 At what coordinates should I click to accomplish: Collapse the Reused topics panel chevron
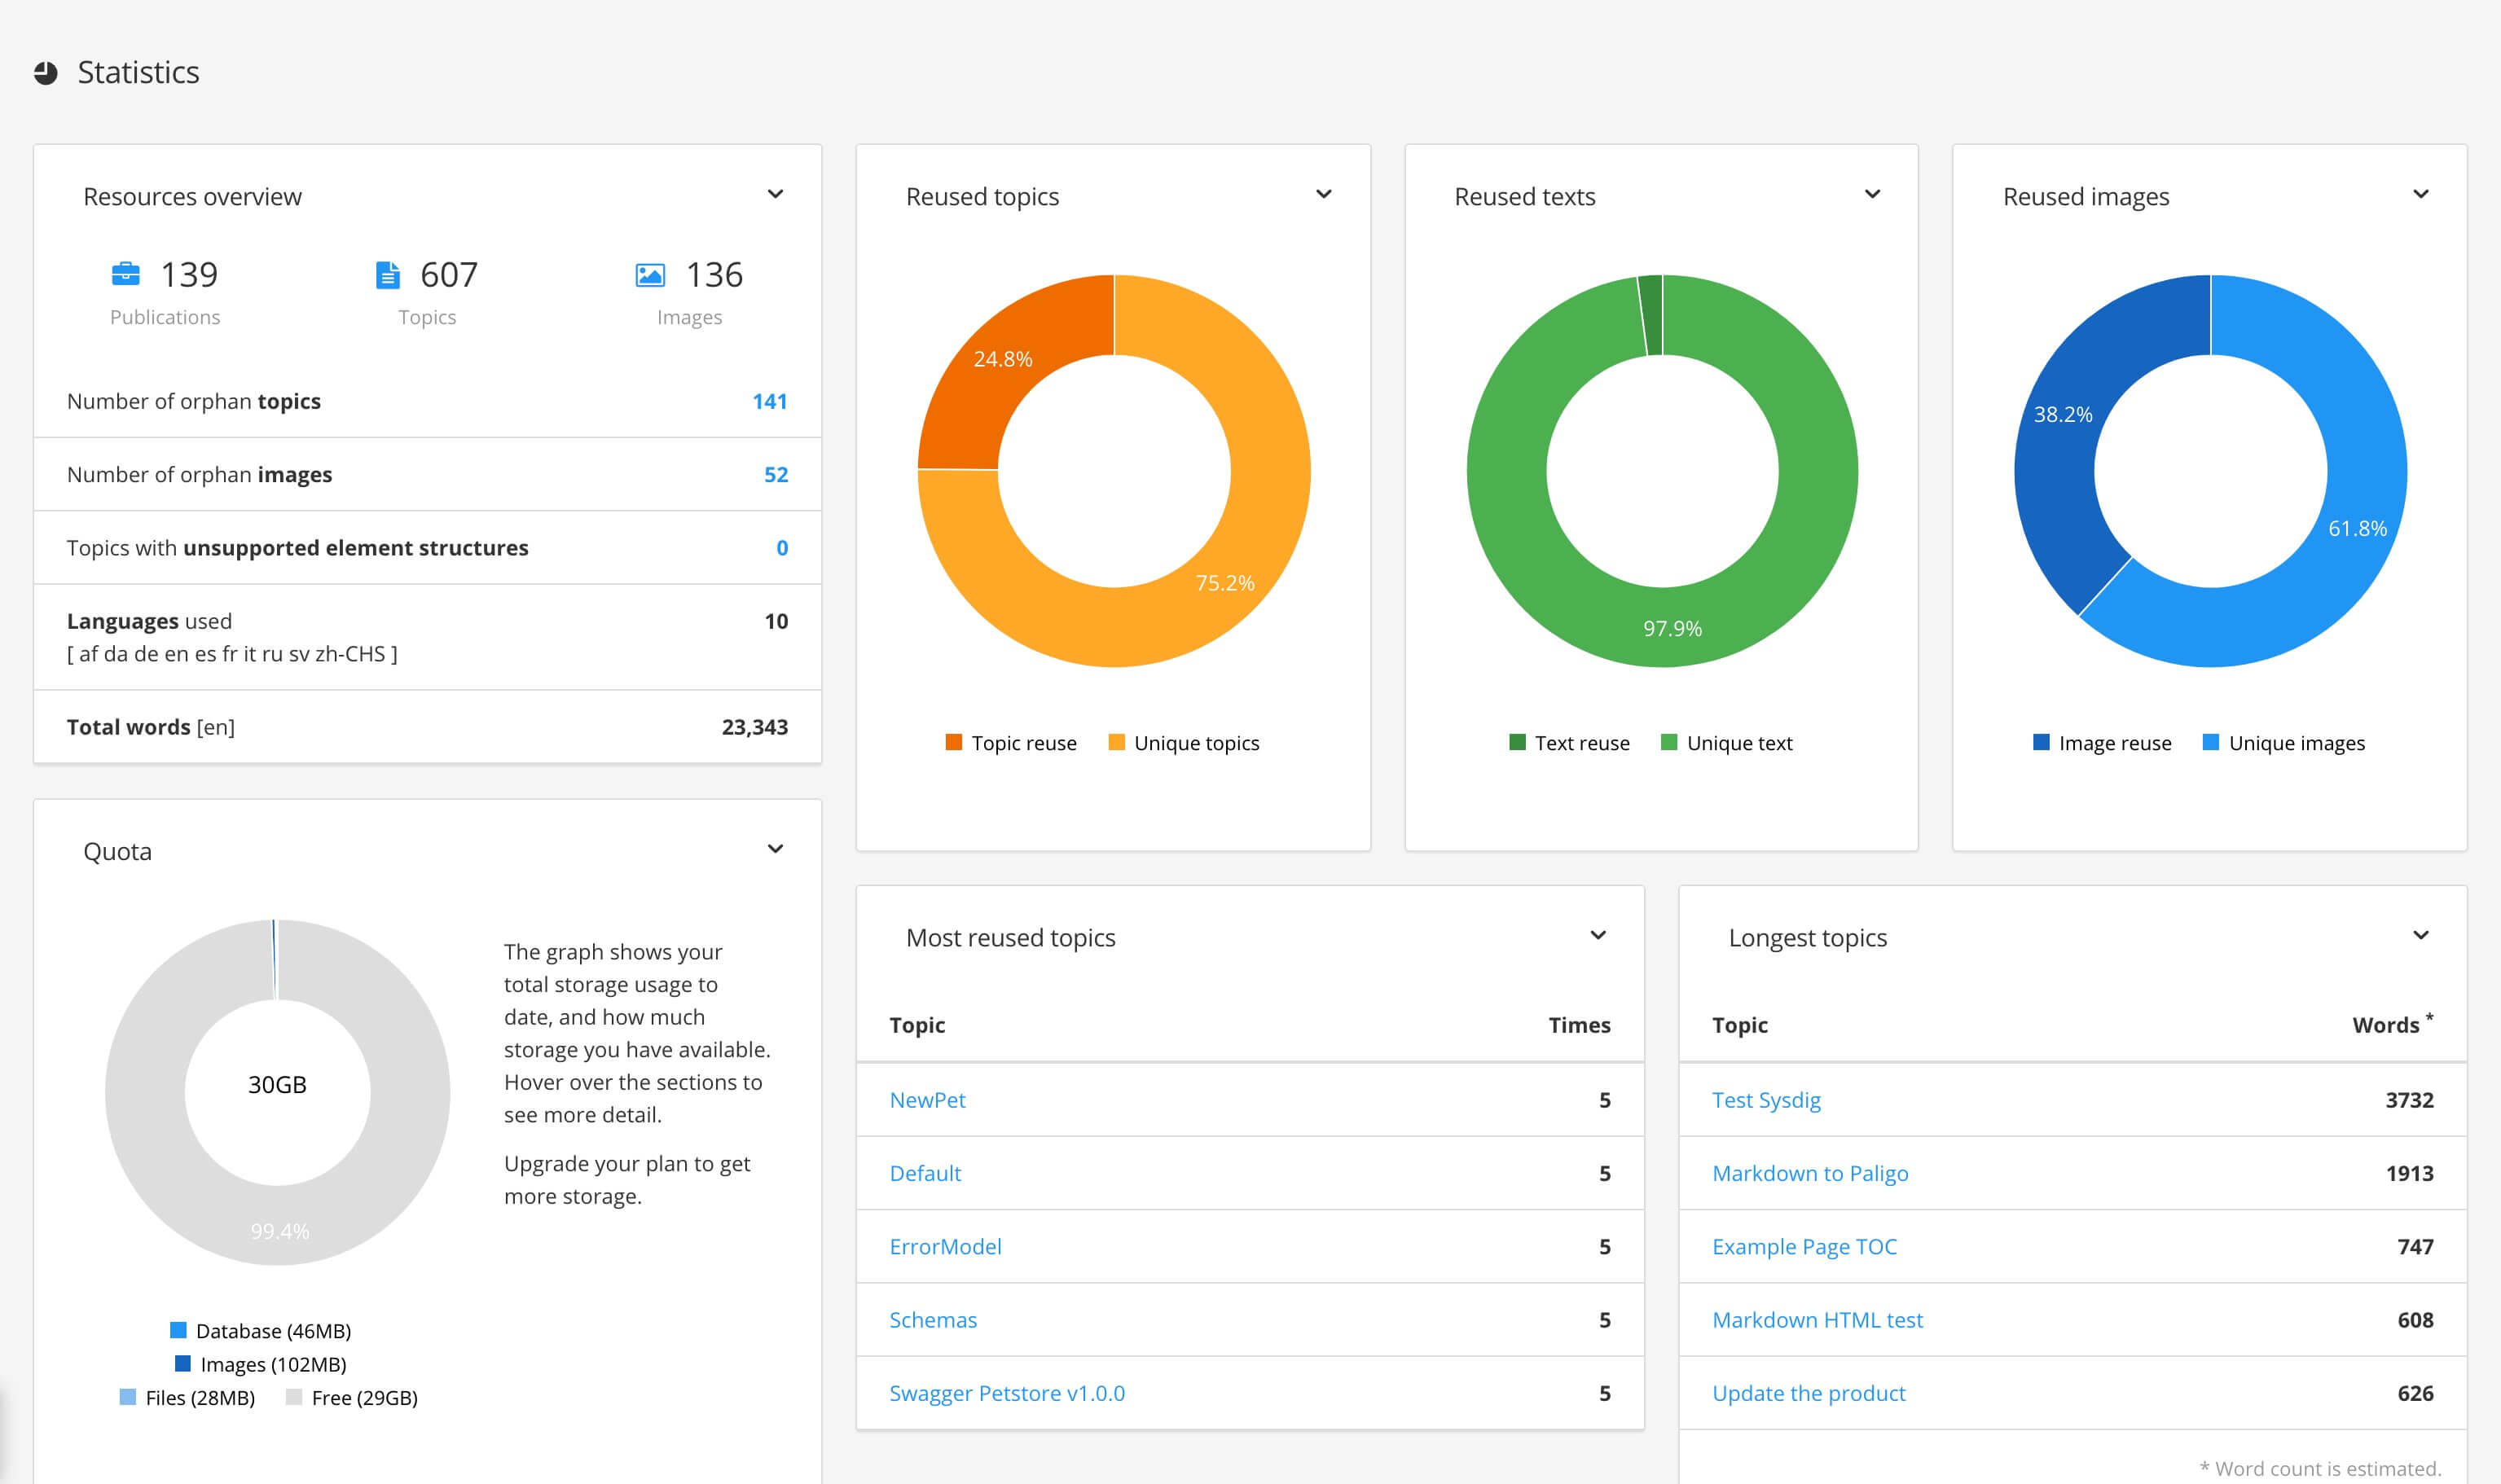click(1323, 194)
